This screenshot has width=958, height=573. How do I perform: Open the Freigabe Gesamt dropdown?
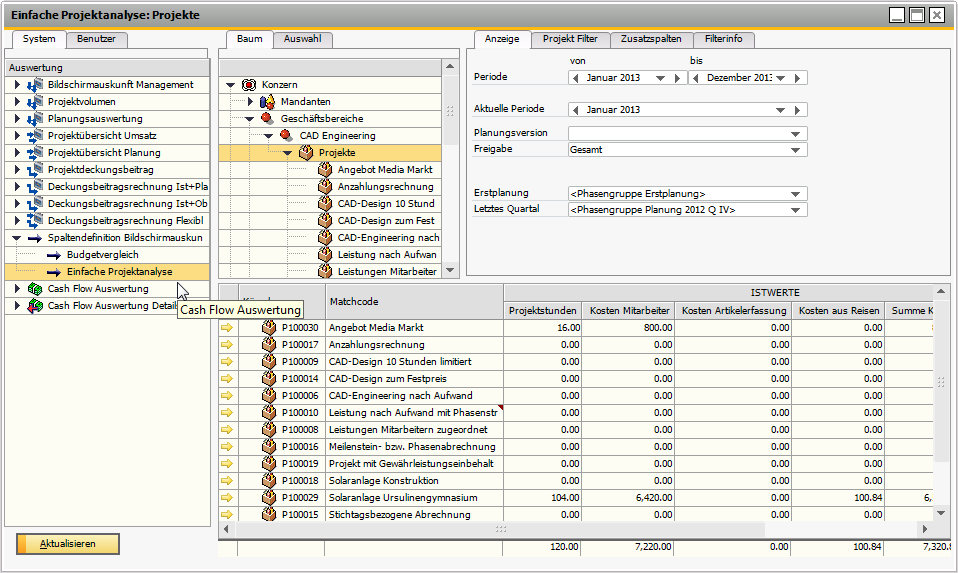click(796, 150)
